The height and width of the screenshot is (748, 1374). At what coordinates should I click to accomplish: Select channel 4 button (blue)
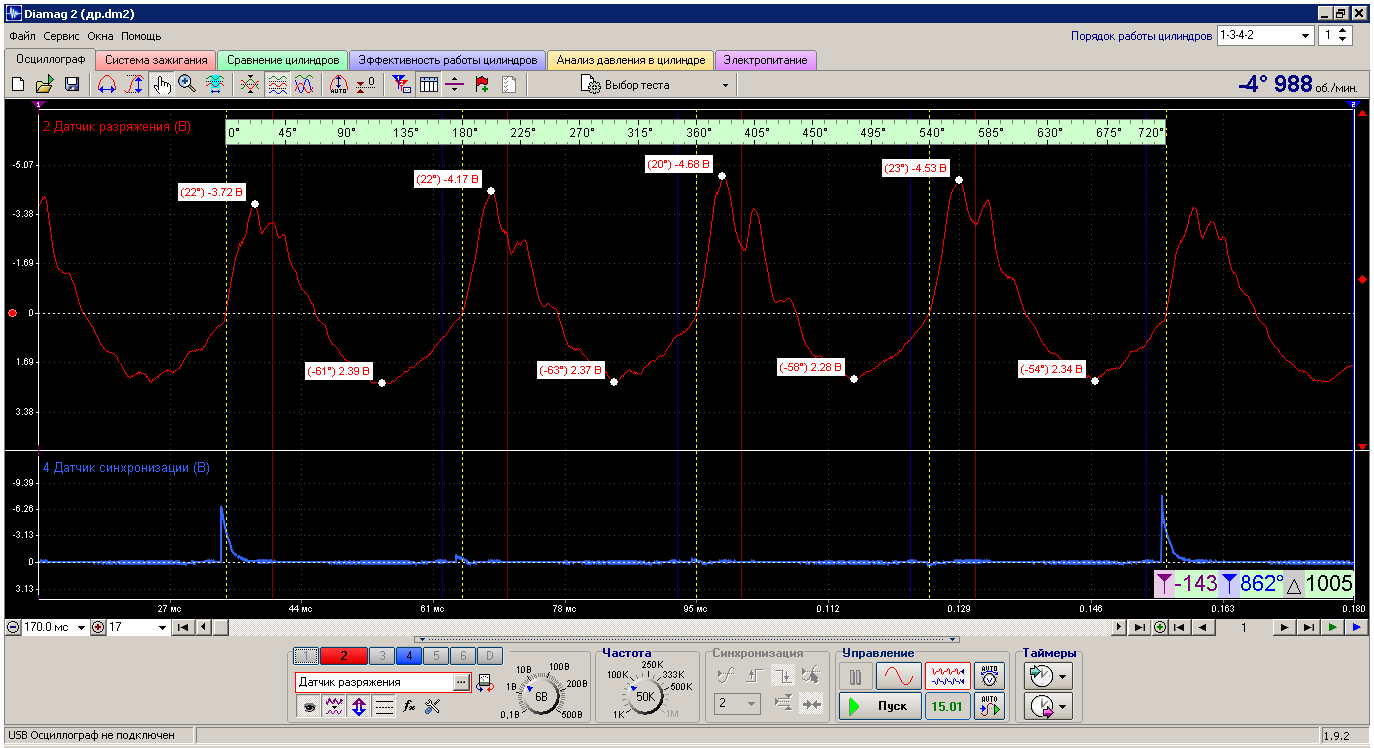pos(407,656)
